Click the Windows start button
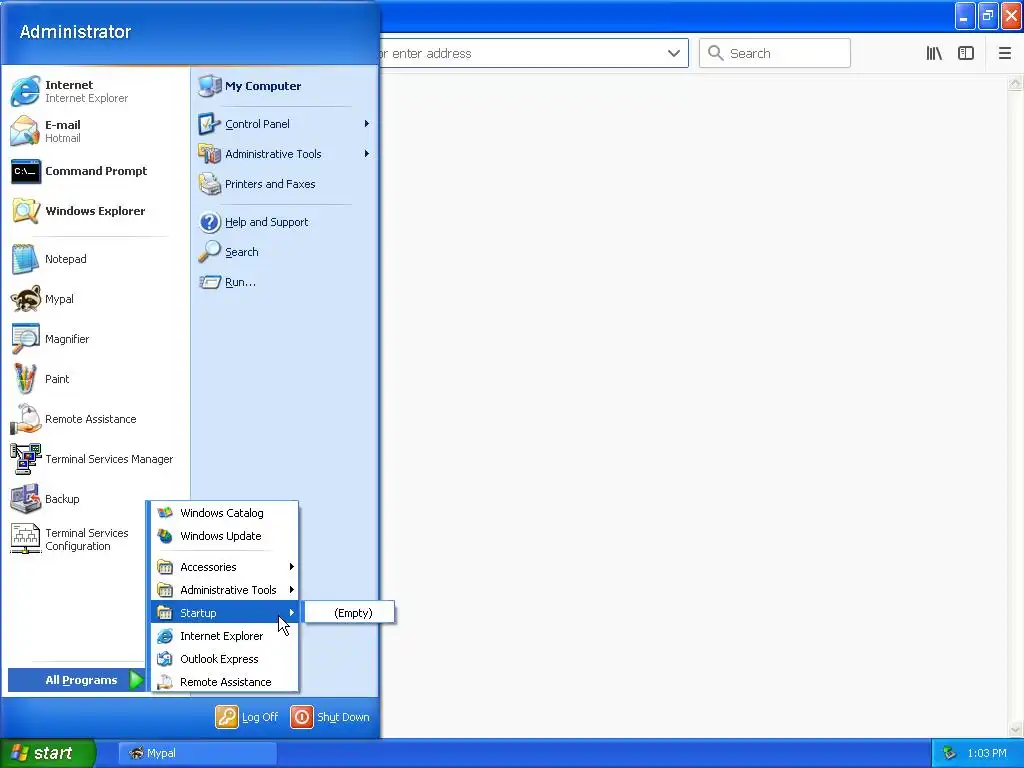This screenshot has width=1024, height=768. [48, 753]
